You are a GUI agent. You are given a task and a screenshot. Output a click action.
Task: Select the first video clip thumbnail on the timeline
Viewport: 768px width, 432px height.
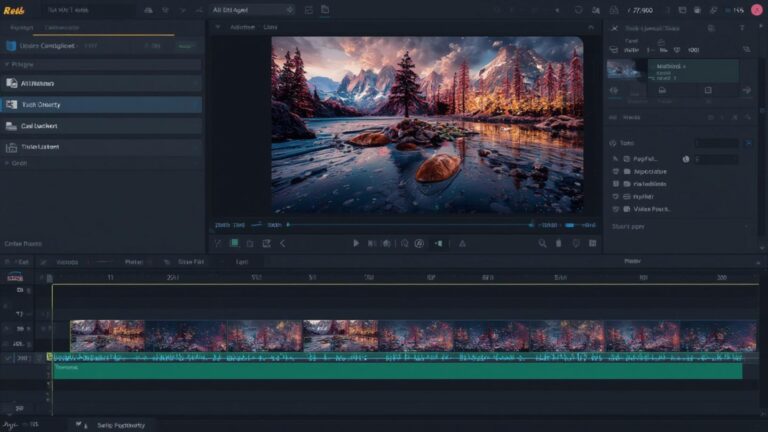click(x=108, y=336)
